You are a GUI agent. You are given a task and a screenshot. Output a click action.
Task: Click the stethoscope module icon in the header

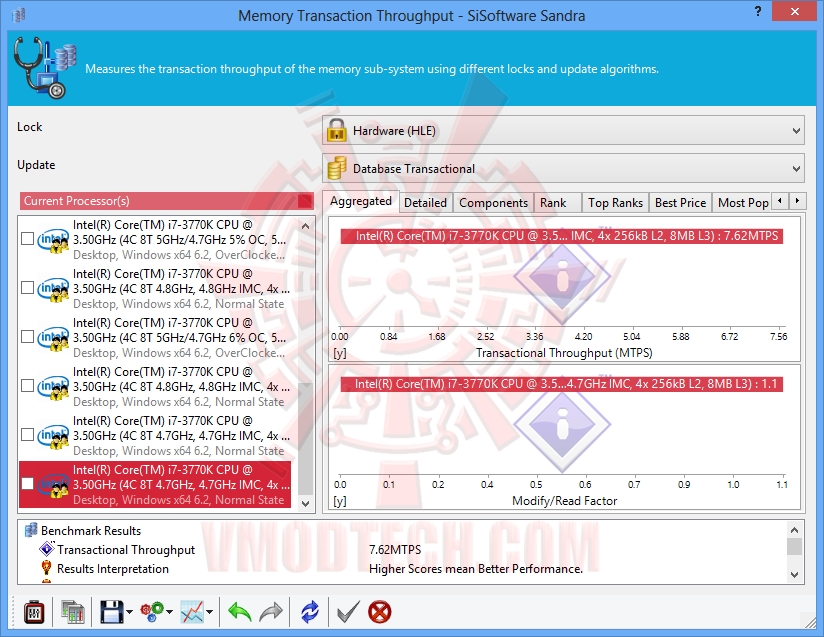point(45,67)
